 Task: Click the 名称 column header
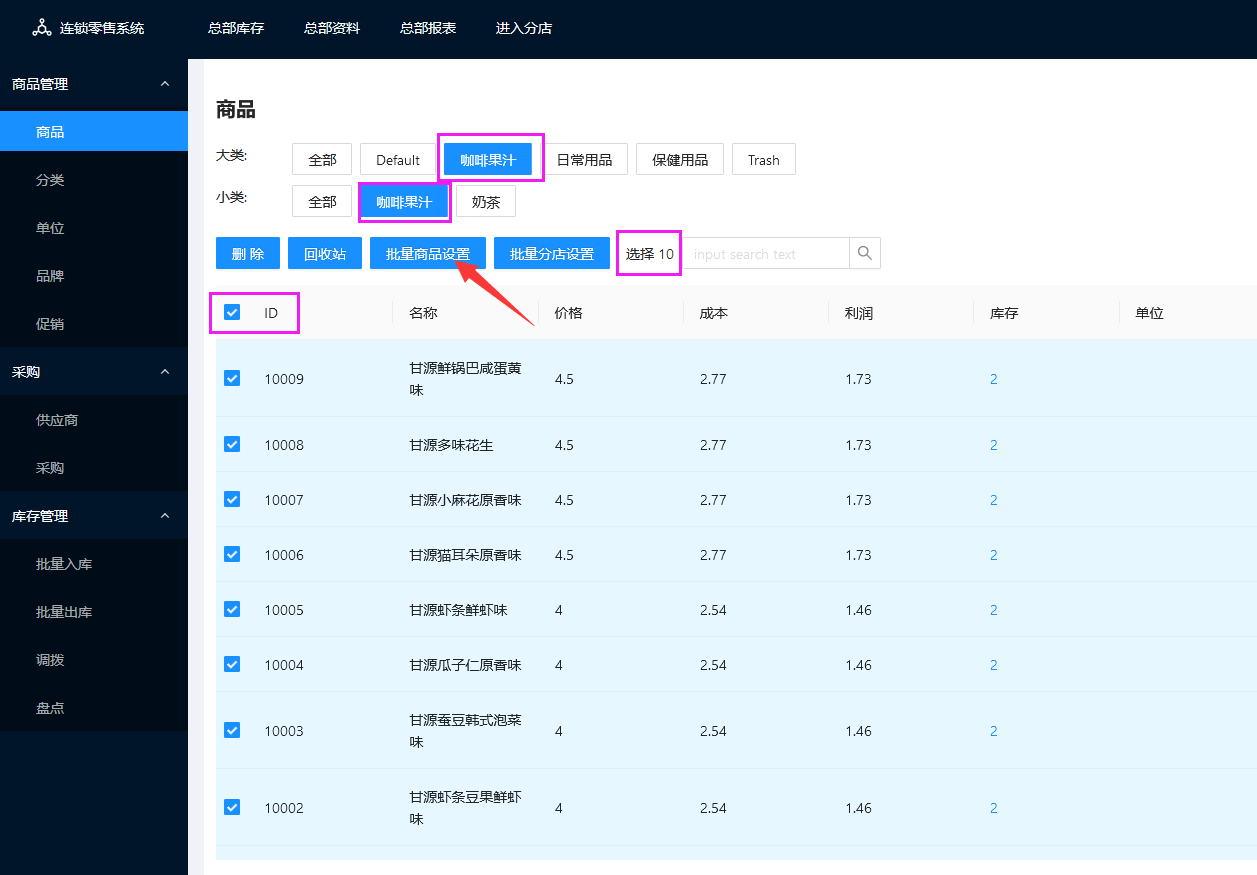click(x=423, y=312)
